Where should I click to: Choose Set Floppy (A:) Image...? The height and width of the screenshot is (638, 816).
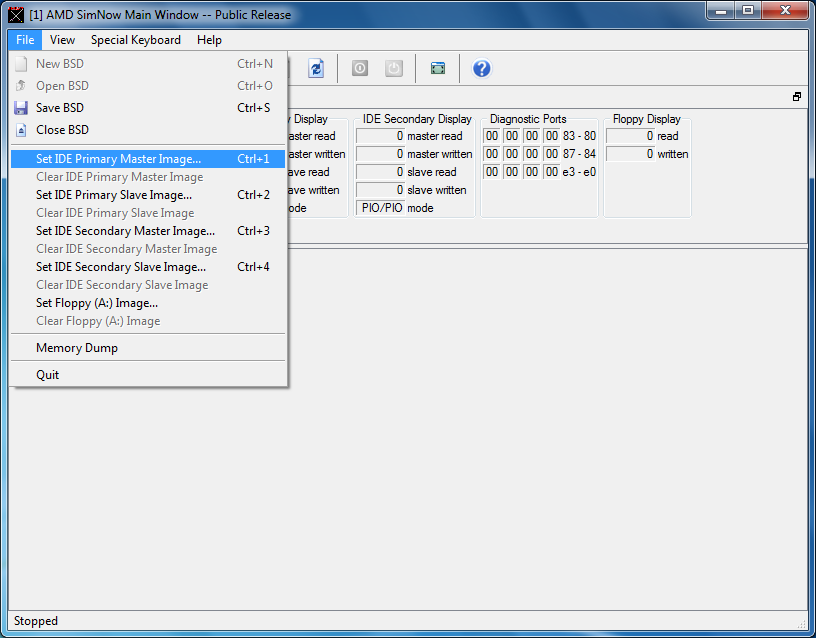148,303
